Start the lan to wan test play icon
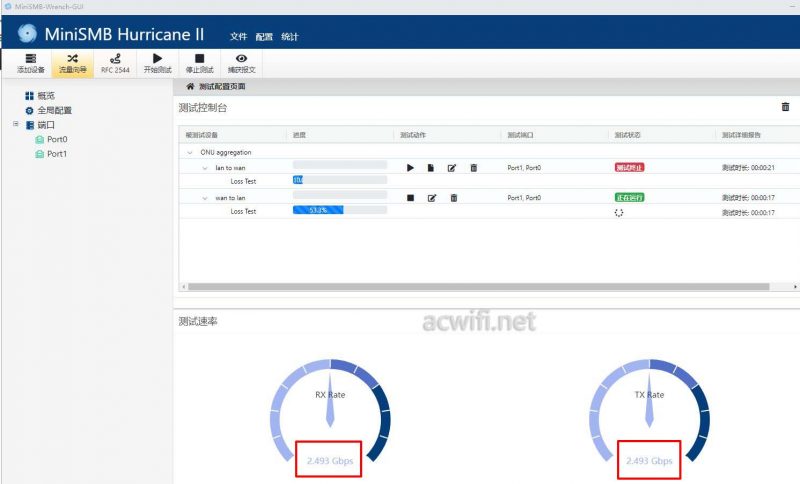The height and width of the screenshot is (484, 800). coord(410,168)
